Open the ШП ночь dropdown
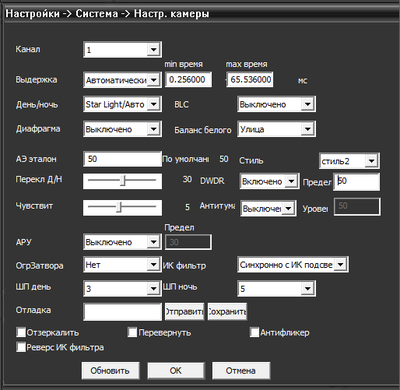This screenshot has height=390, width=400. (x=276, y=288)
